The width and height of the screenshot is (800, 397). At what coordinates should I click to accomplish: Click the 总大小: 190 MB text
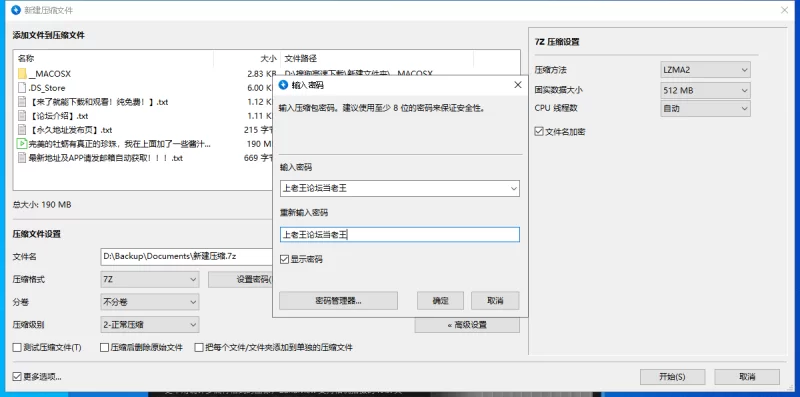pos(42,205)
